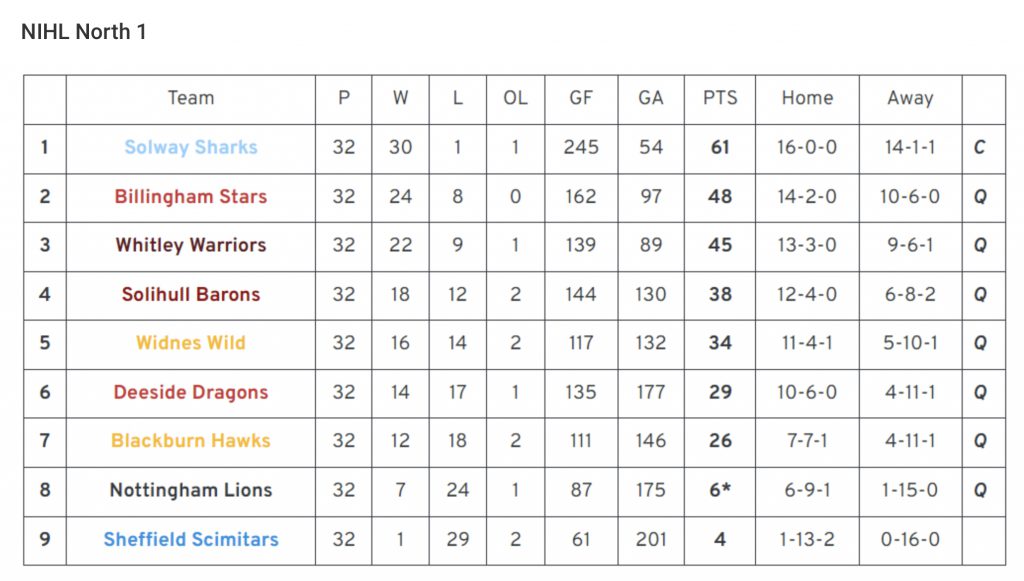Click the Home column header
The width and height of the screenshot is (1024, 581).
pyautogui.click(x=807, y=98)
